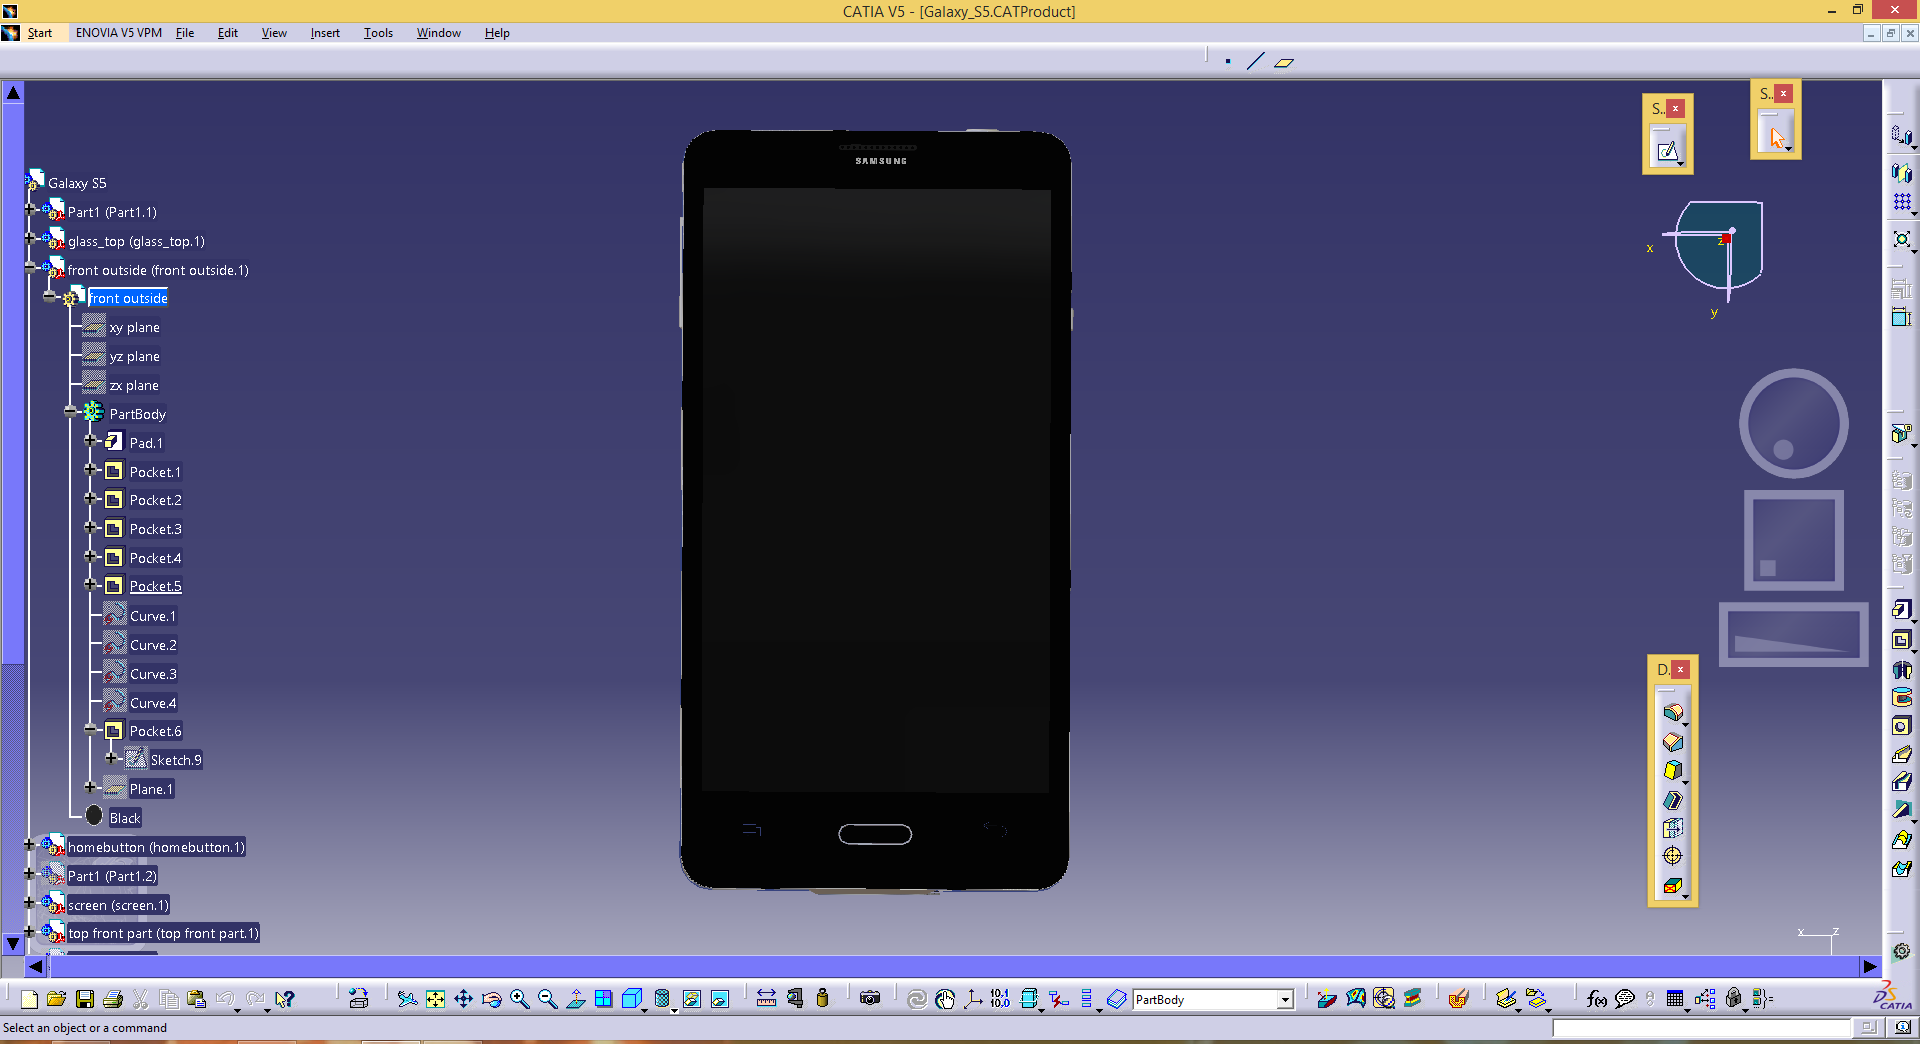Click the Select arrow in S. toolbar

pos(1776,137)
